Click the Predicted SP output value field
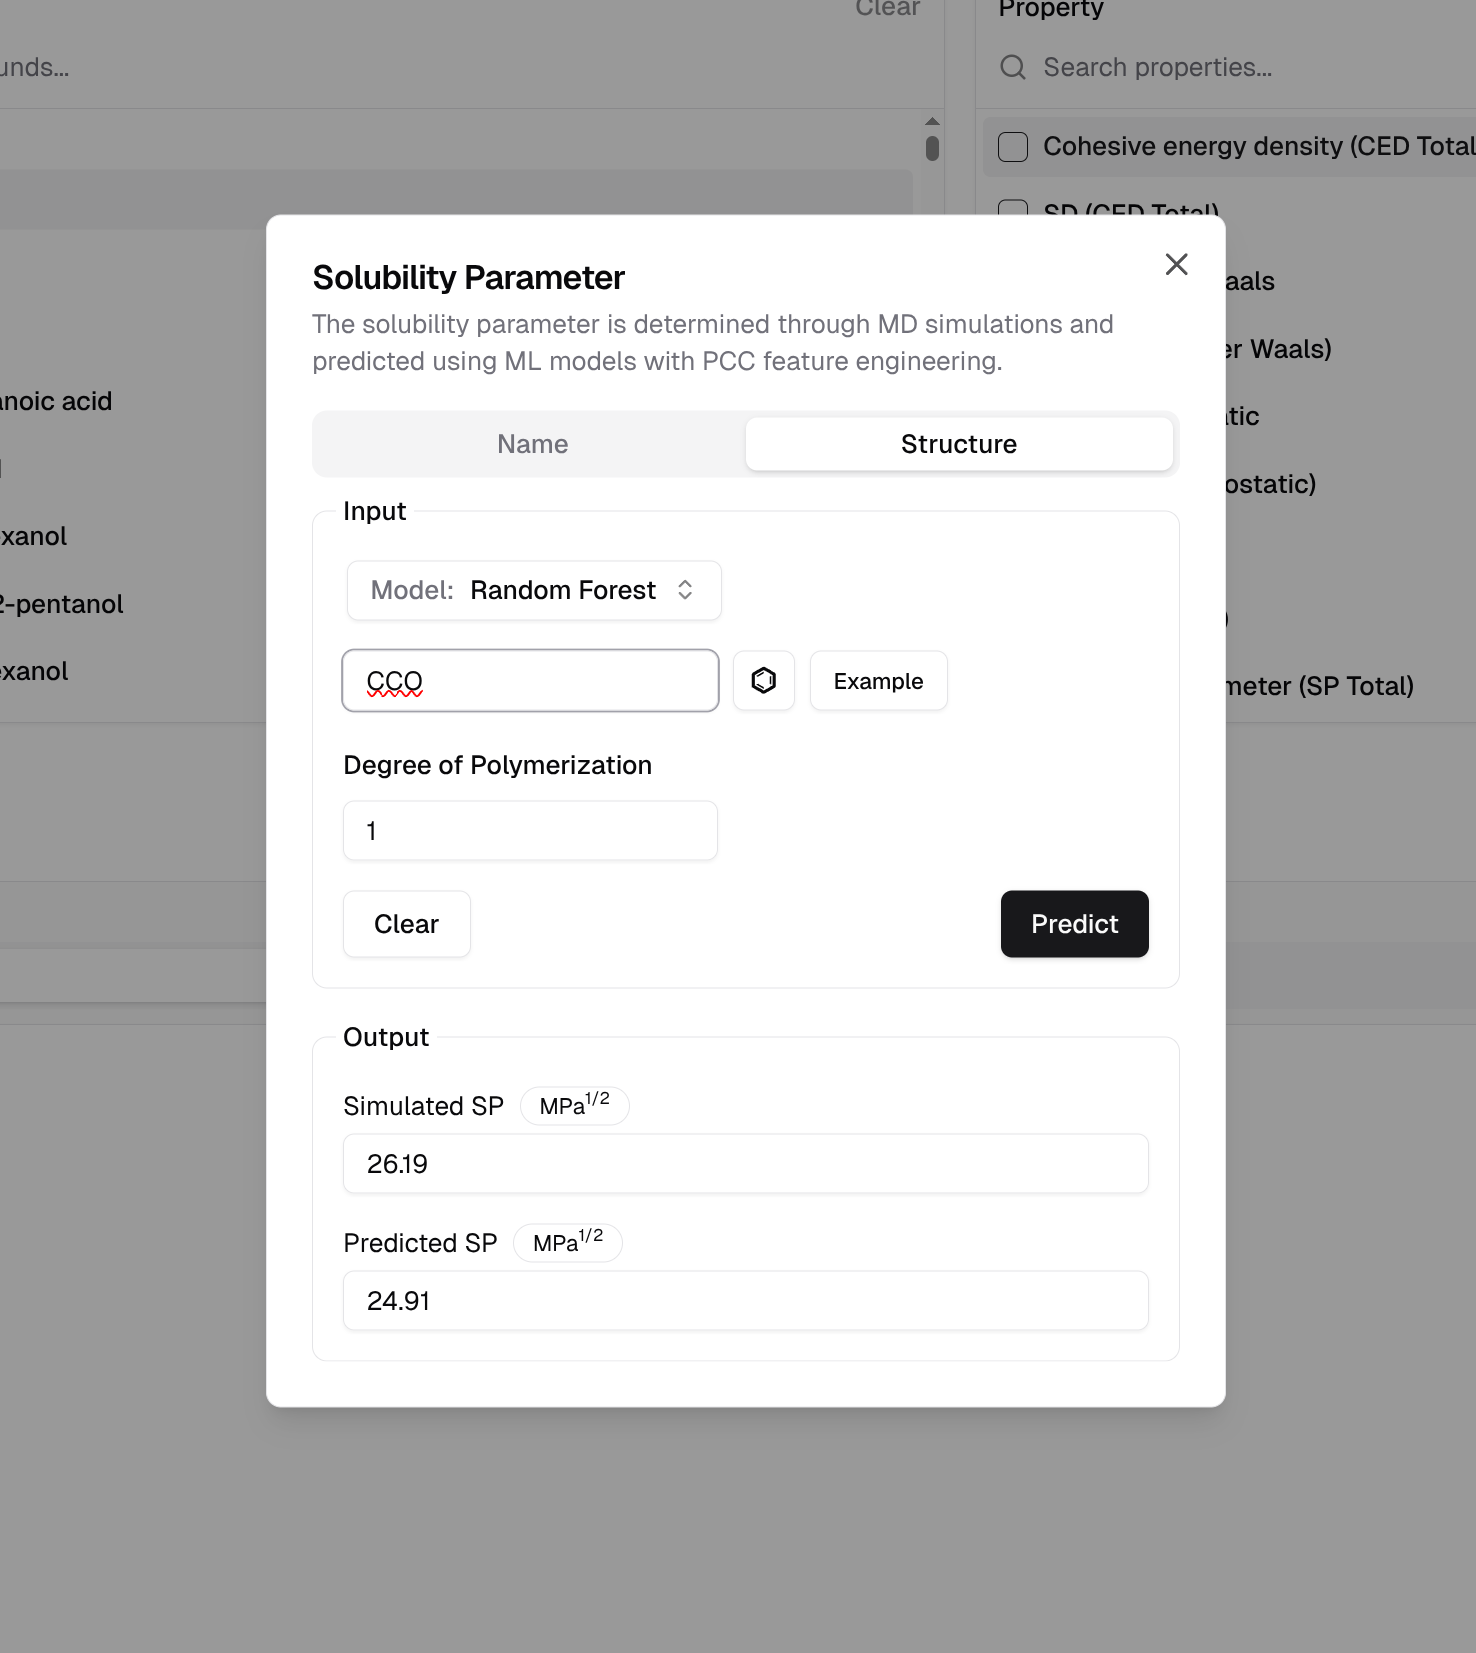The height and width of the screenshot is (1653, 1476). 745,1301
